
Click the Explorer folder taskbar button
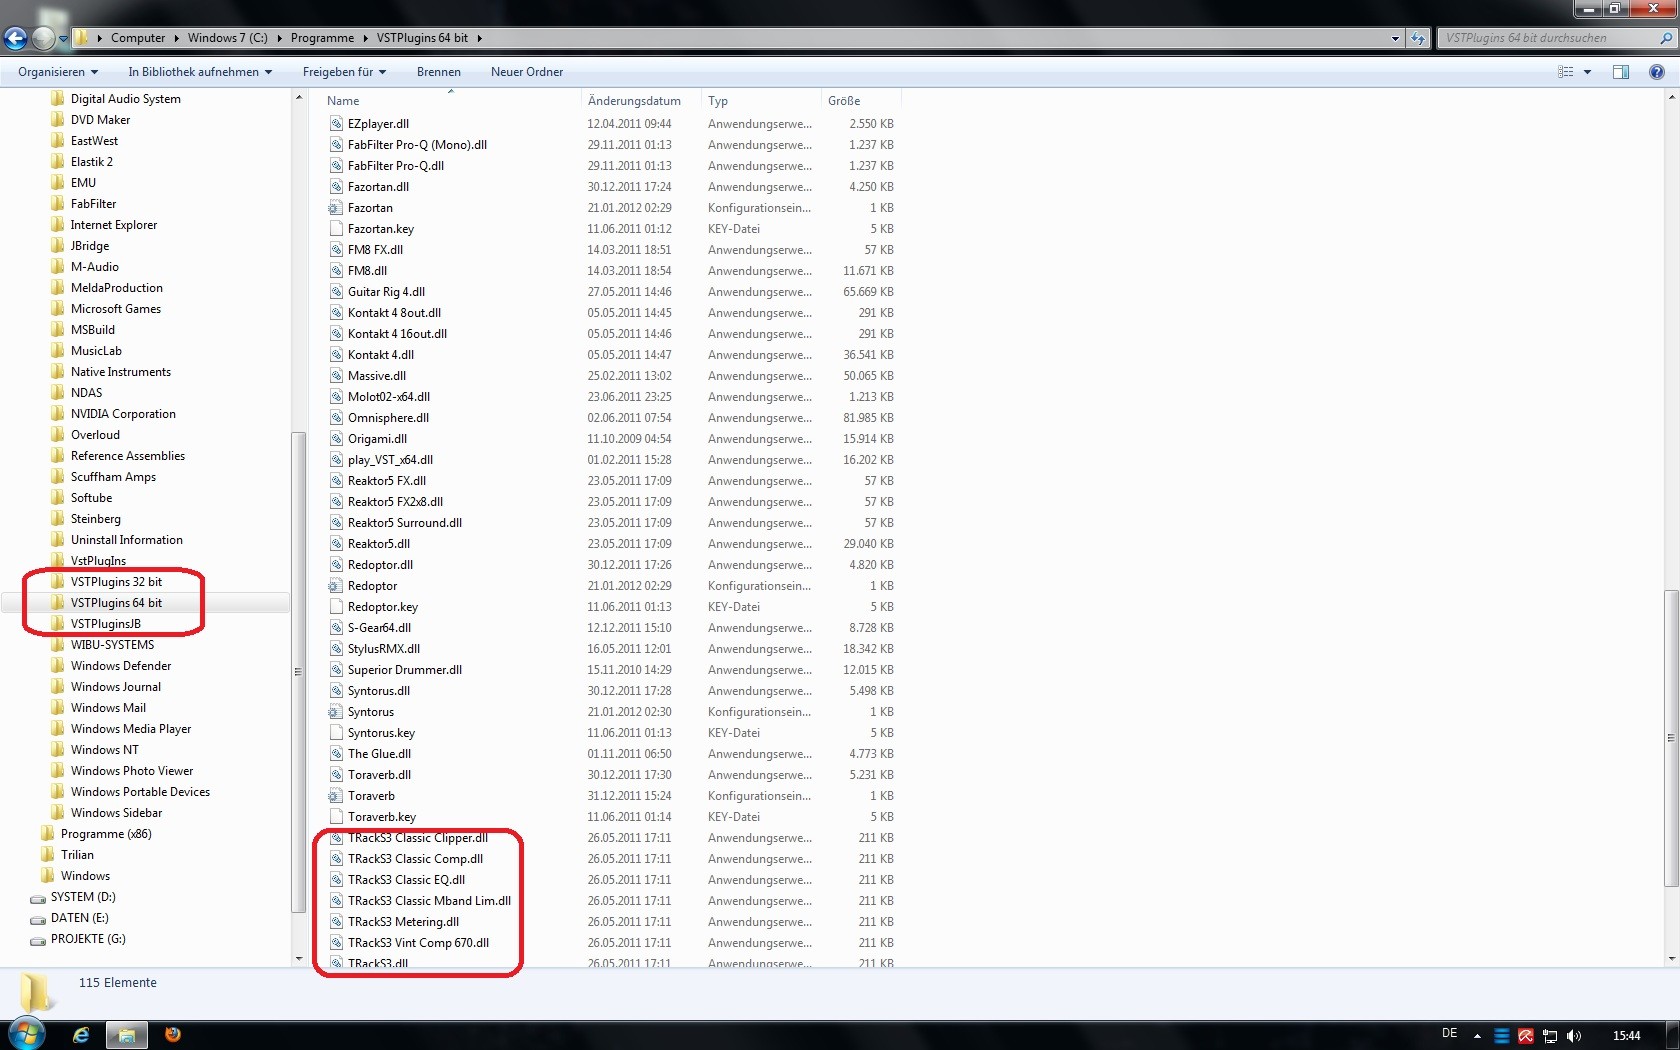click(127, 1035)
